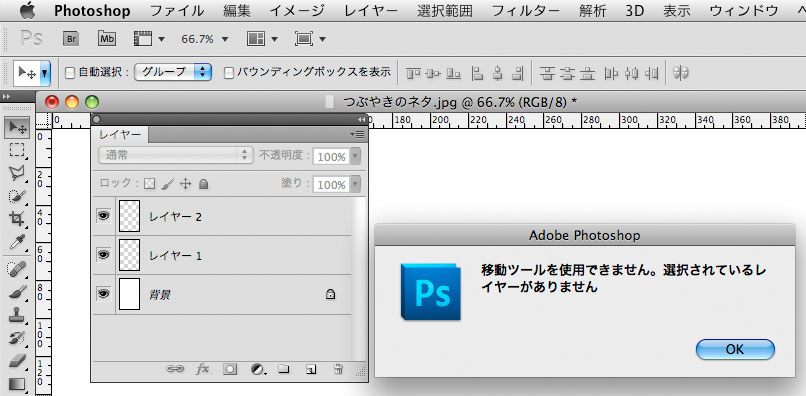
Task: Align top edges in options bar
Action: 413,74
